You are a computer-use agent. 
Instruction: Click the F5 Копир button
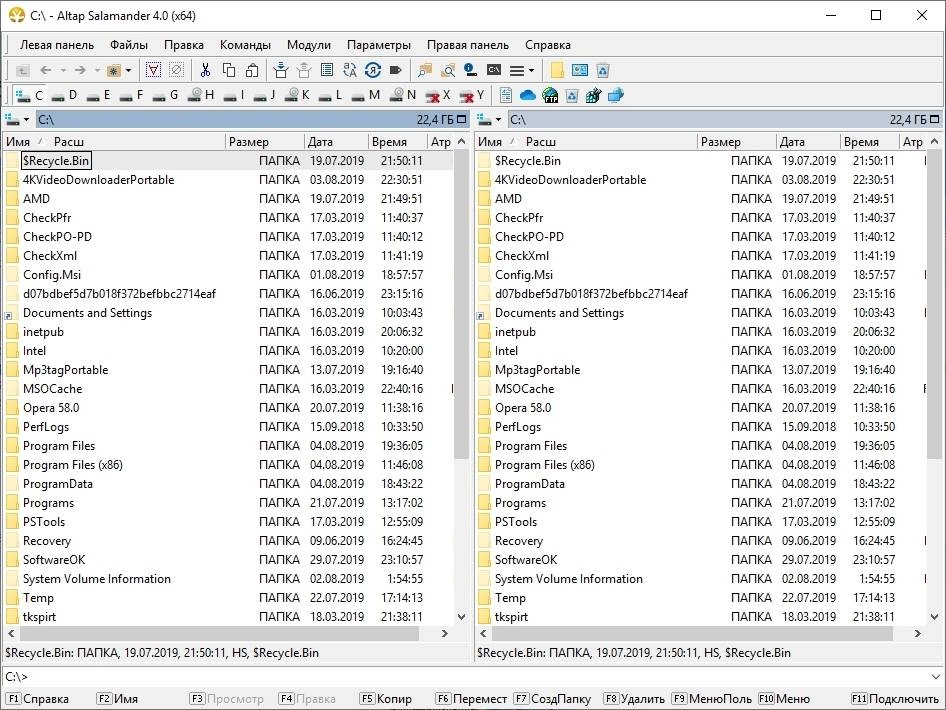coord(386,699)
